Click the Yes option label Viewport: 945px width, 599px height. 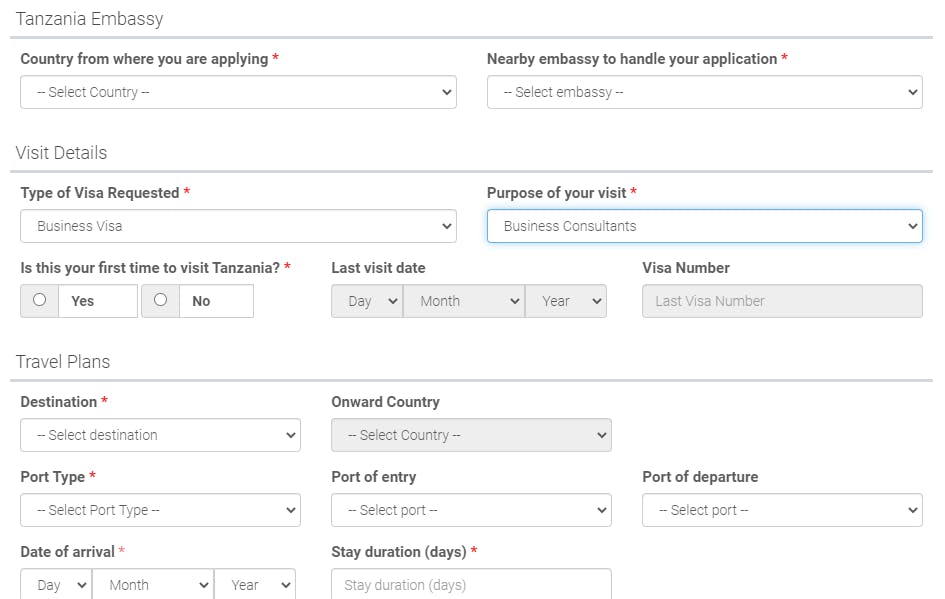83,301
